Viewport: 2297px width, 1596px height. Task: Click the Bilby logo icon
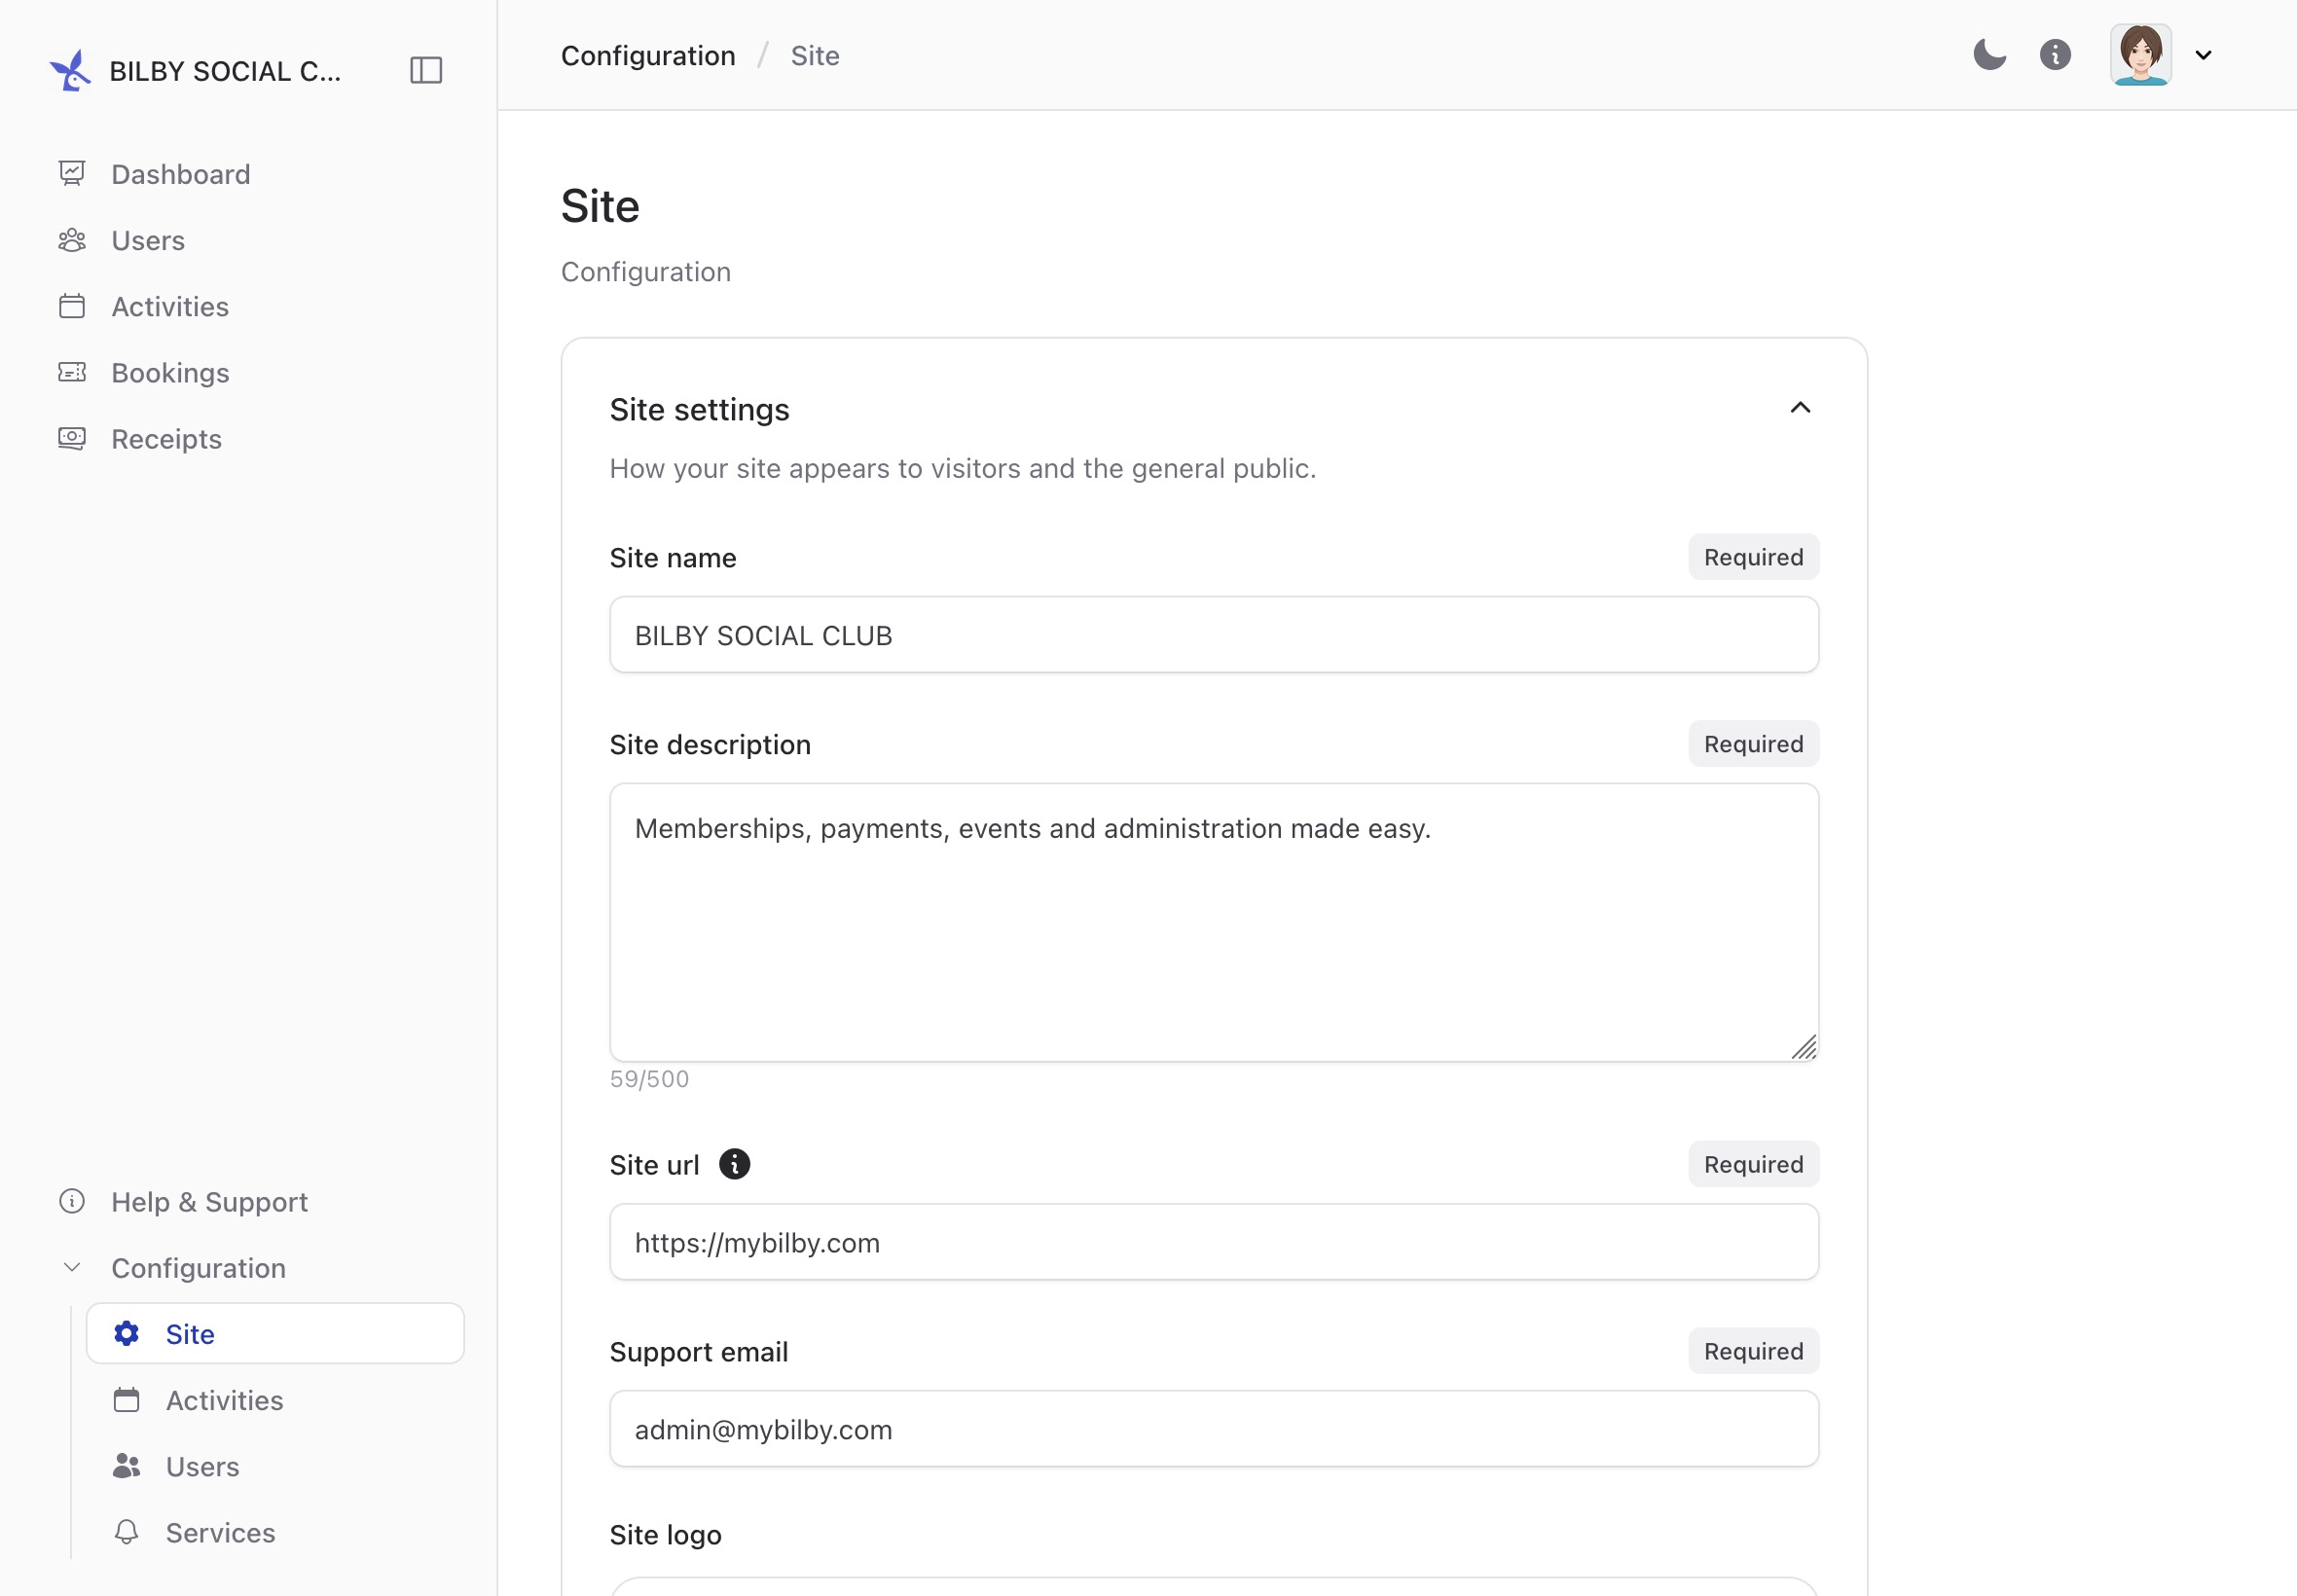pos(70,70)
